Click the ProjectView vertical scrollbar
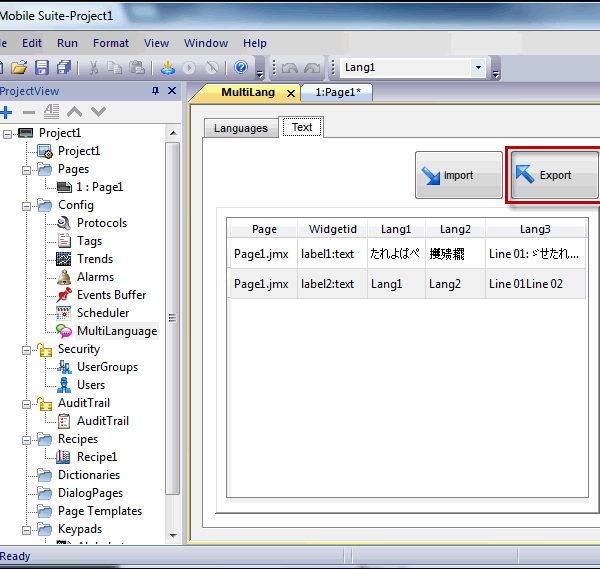The height and width of the screenshot is (569, 600). (173, 318)
